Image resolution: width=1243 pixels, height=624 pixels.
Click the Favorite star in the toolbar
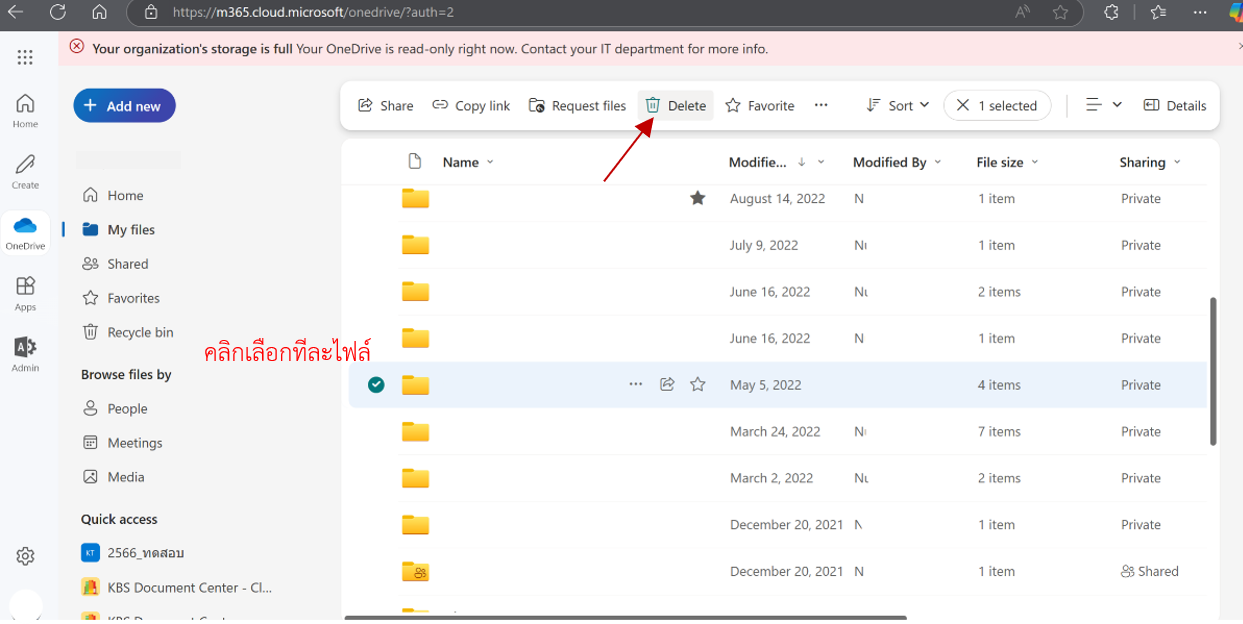pos(760,106)
